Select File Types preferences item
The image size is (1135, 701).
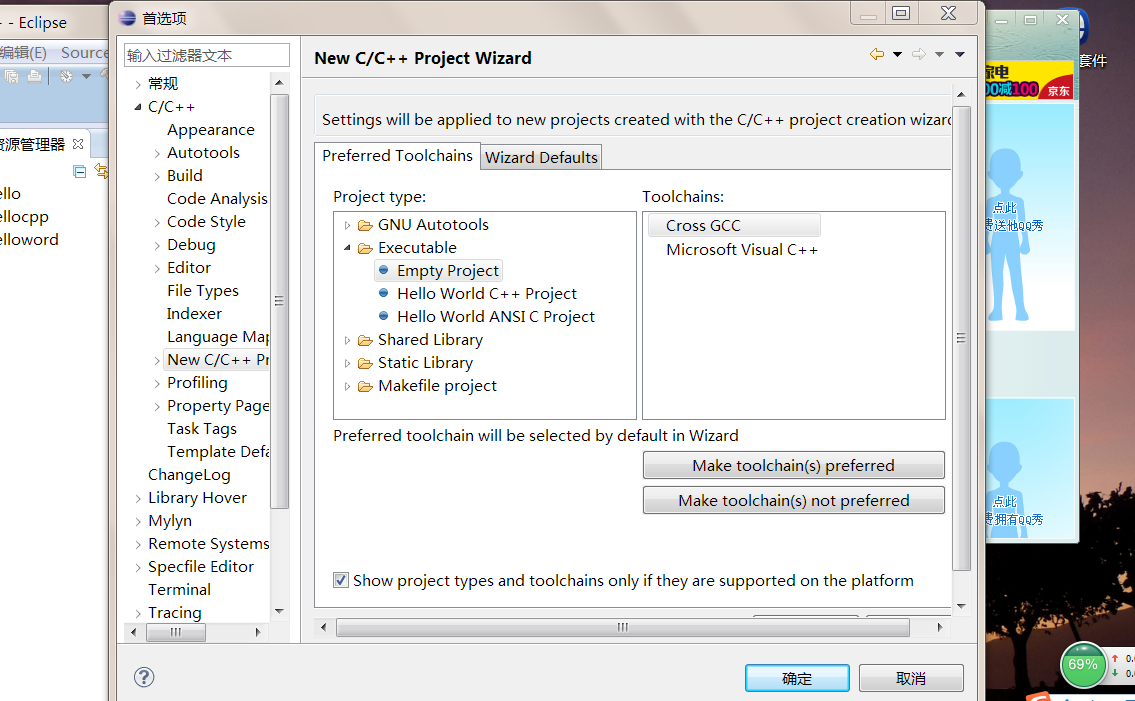pos(203,290)
